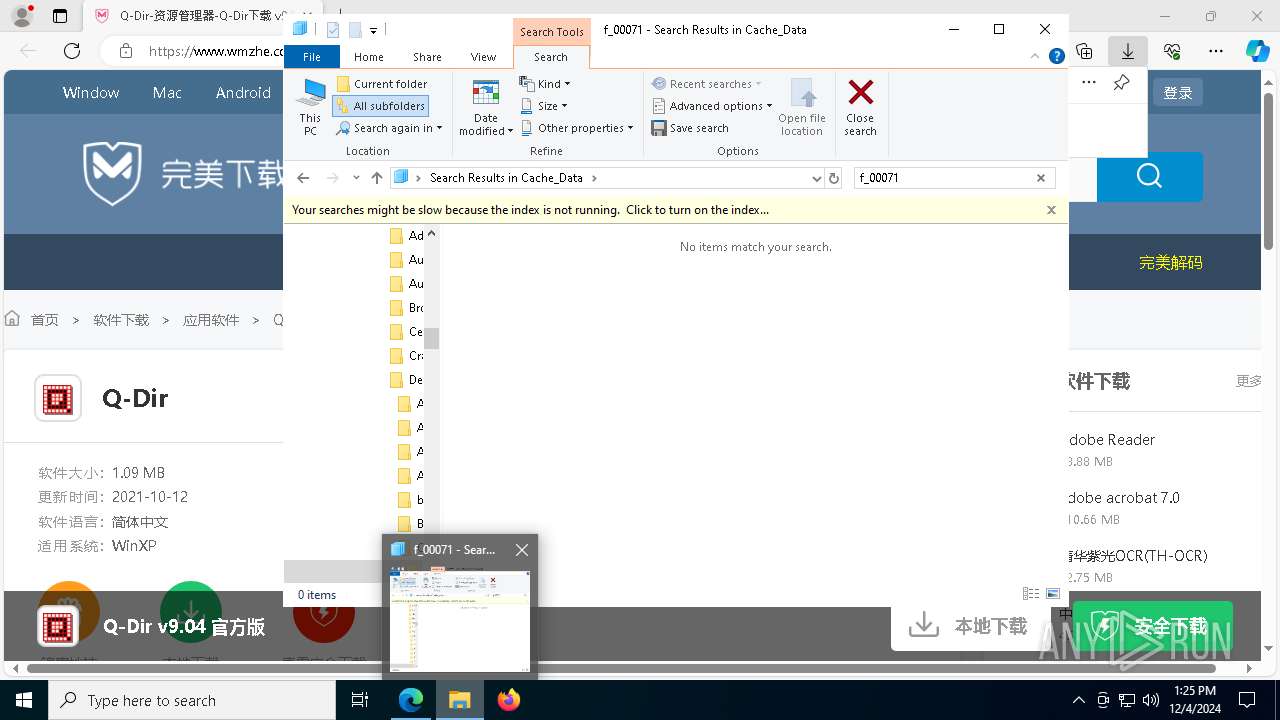
Task: Click the red Close search button
Action: tap(860, 107)
